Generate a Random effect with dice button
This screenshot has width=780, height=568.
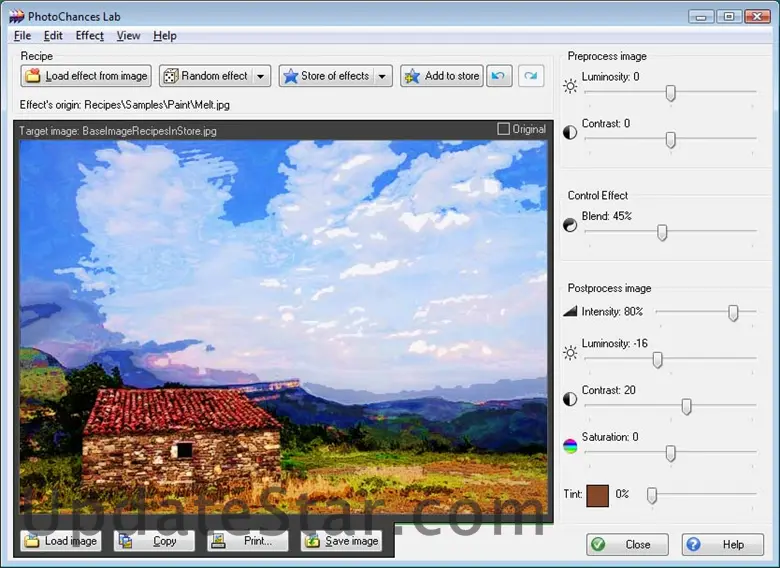point(204,76)
